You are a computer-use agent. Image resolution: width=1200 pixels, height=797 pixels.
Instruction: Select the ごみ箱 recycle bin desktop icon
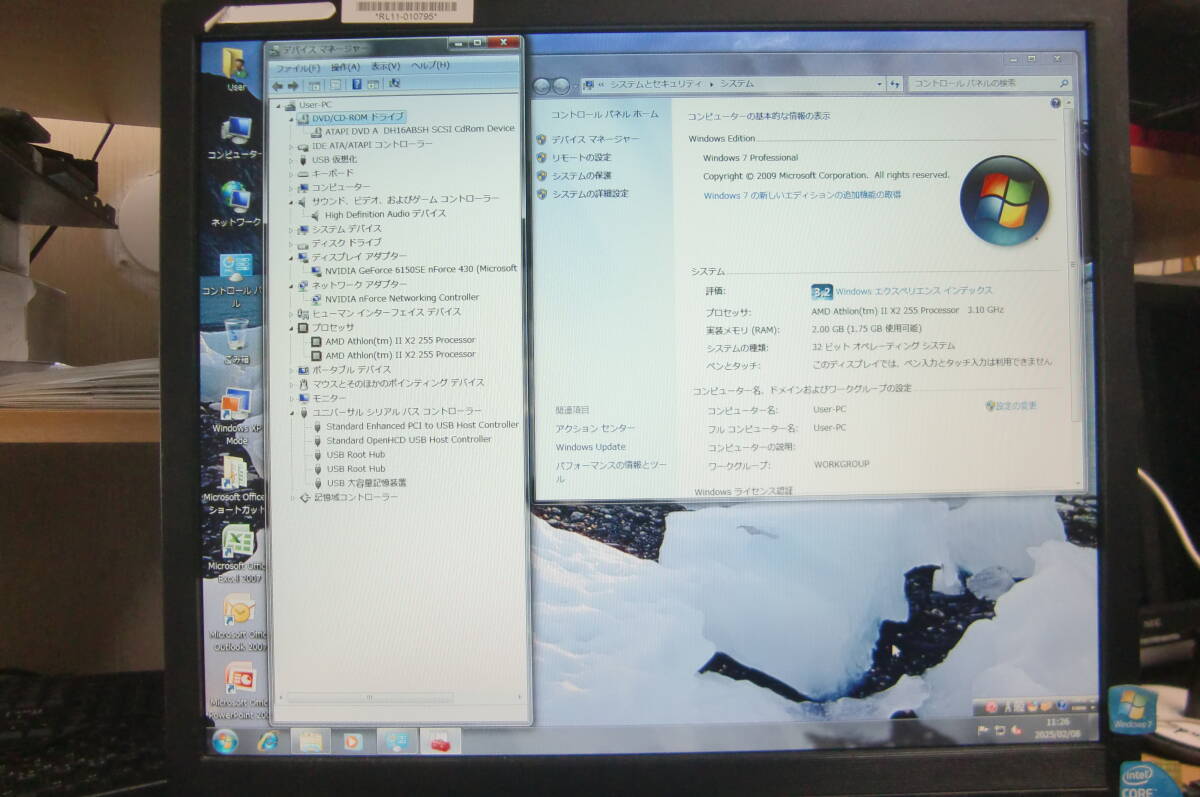236,340
